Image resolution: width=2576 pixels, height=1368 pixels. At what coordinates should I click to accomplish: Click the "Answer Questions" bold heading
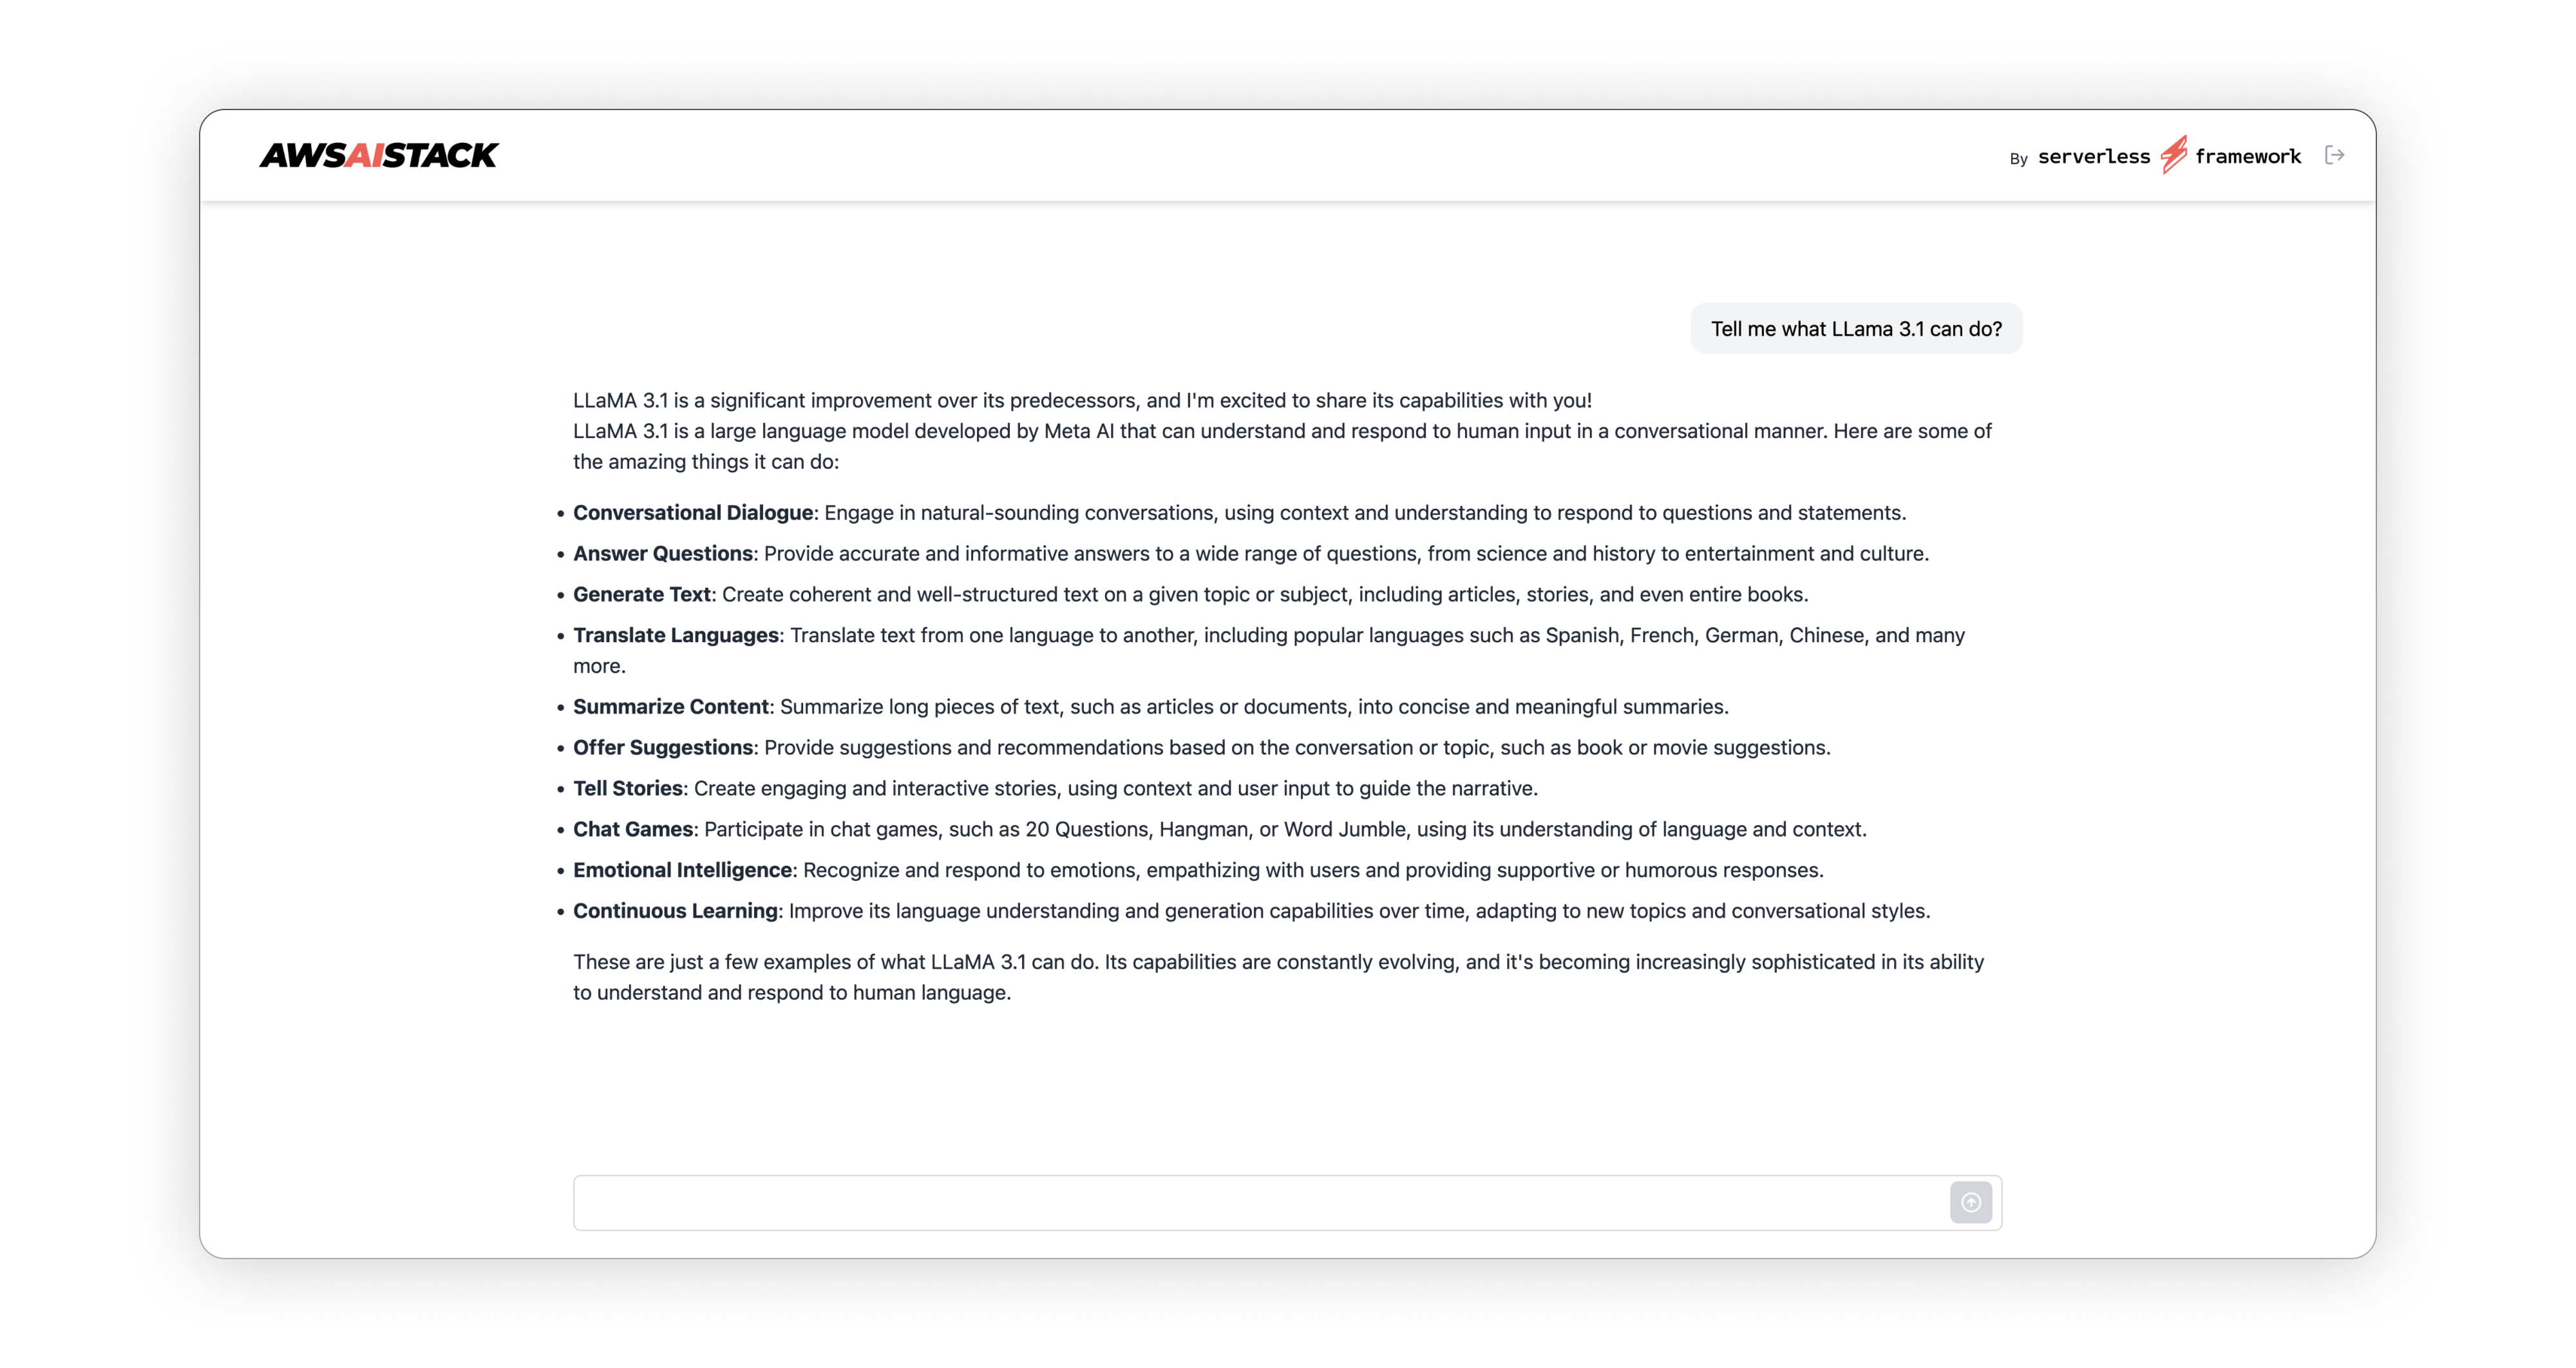662,554
